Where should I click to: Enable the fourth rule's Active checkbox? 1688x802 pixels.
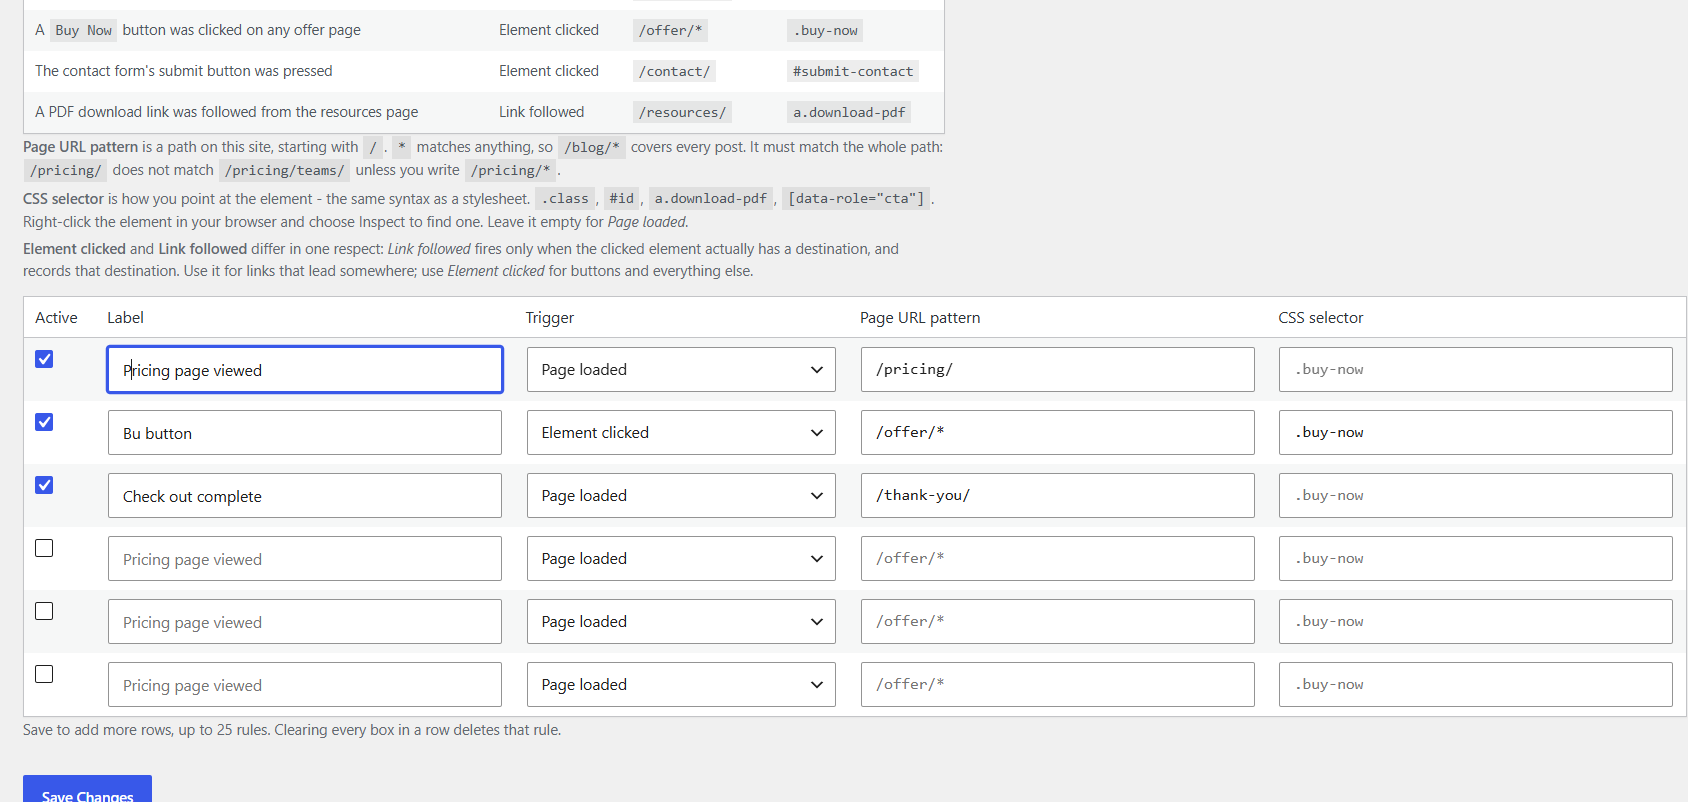(x=44, y=548)
